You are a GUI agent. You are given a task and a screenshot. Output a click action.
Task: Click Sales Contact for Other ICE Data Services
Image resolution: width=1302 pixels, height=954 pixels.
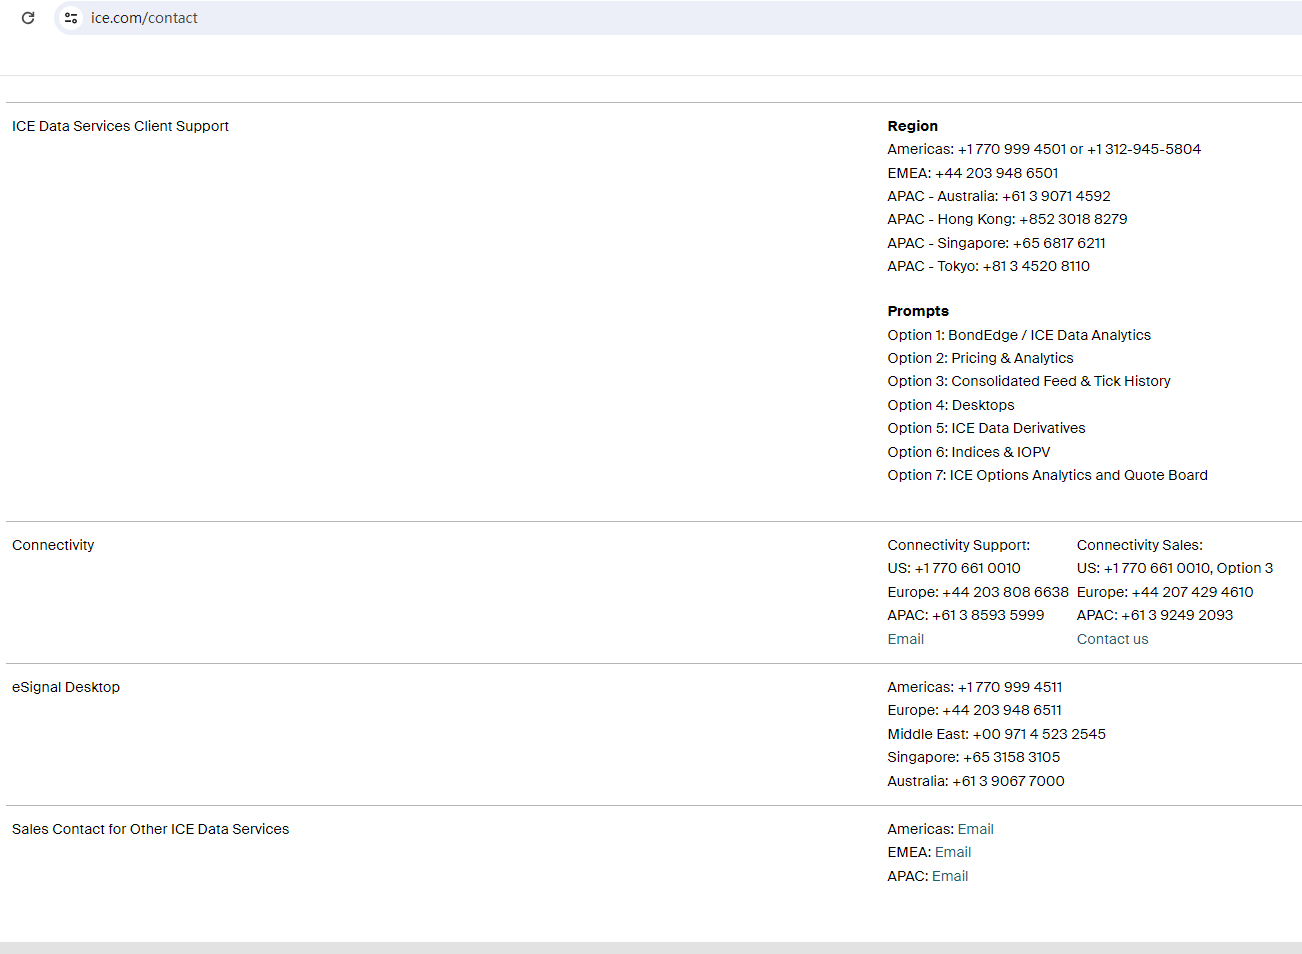click(150, 829)
